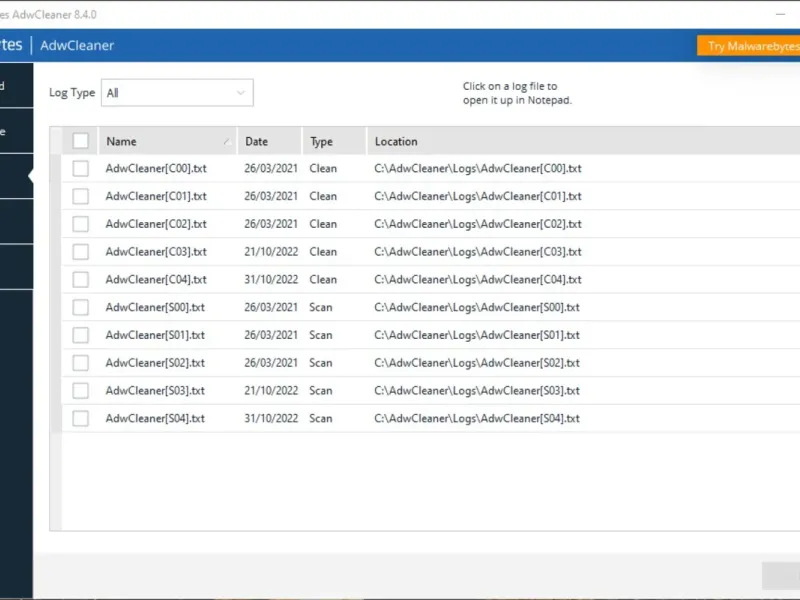Click the Clean type in the C02 row
Screen dimensions: 800x600
click(x=323, y=224)
